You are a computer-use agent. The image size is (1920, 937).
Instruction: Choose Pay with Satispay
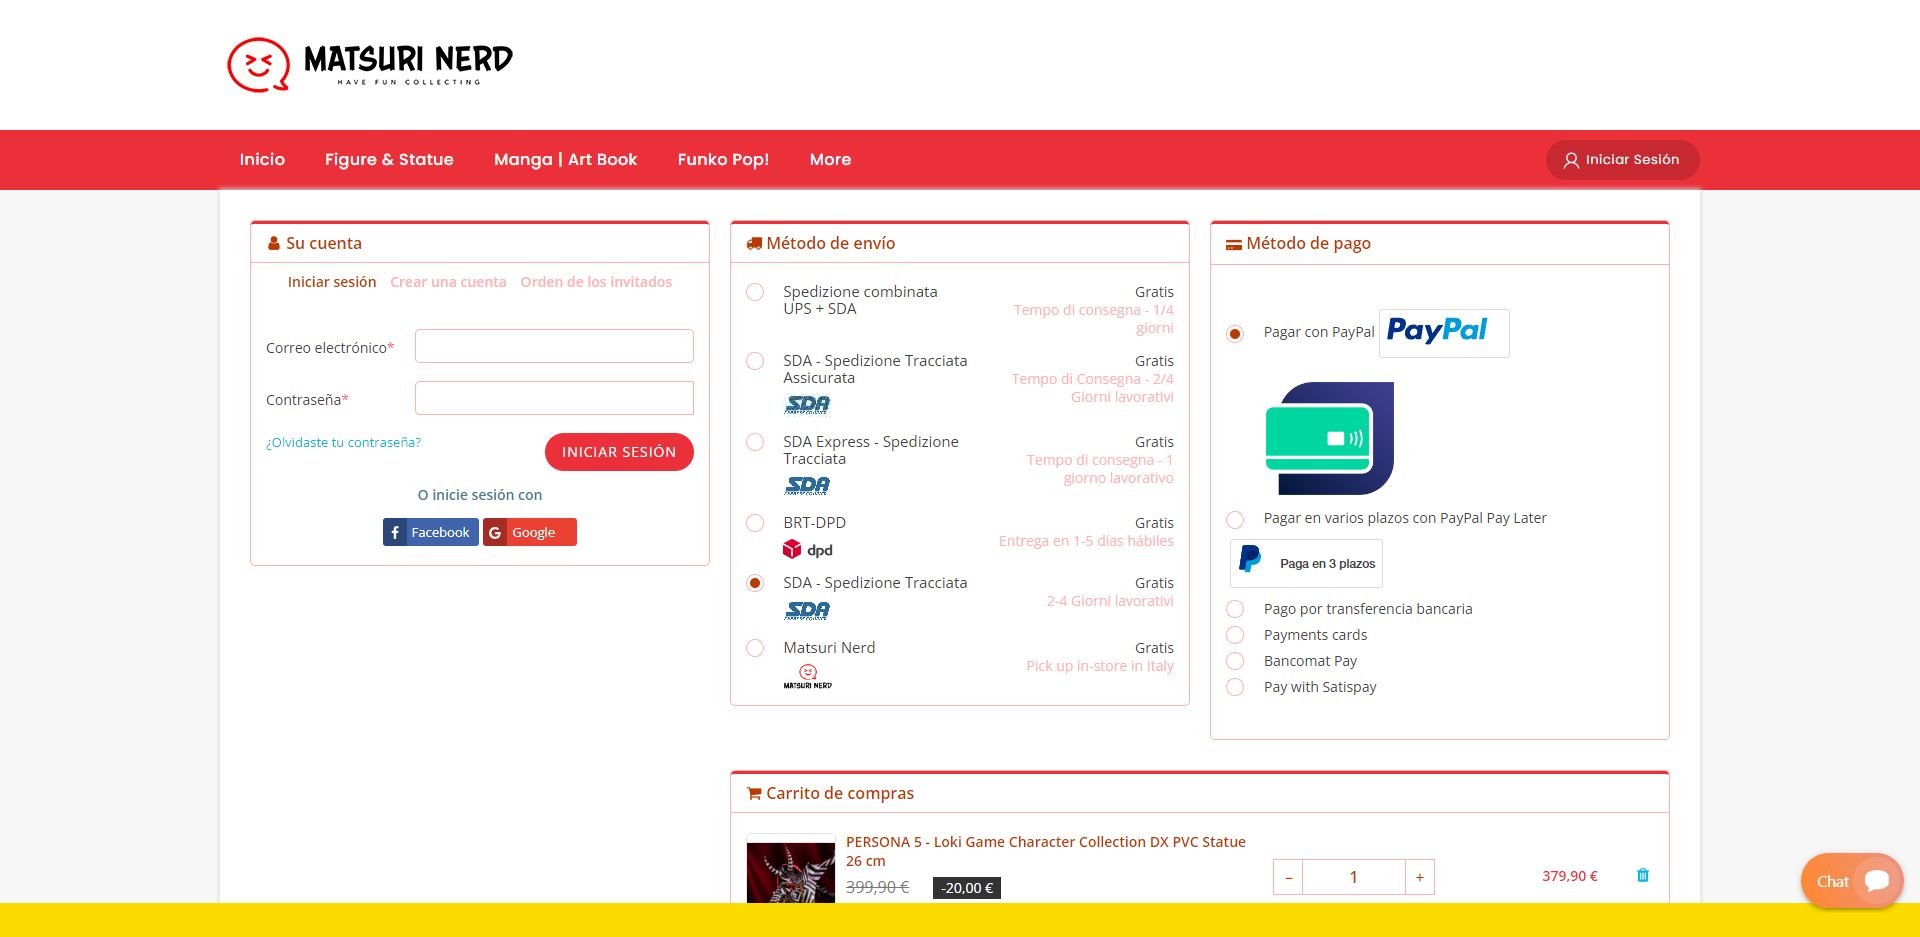1235,687
